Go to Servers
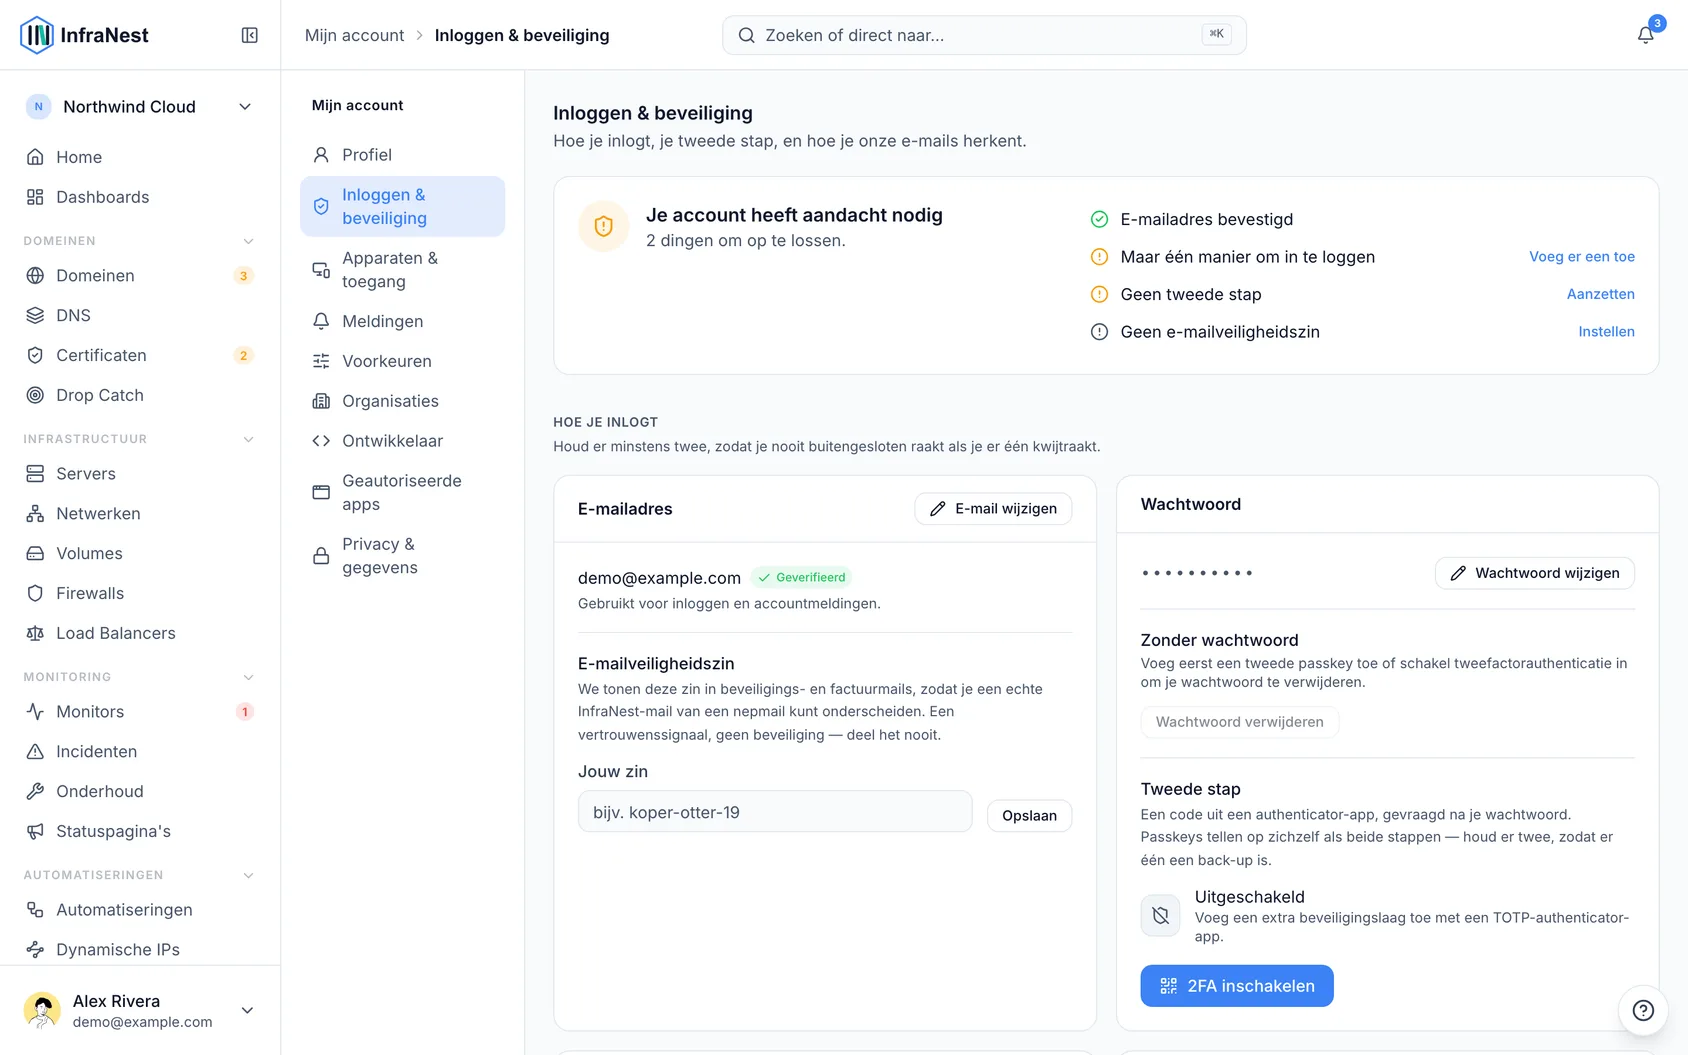1688x1055 pixels. [140, 474]
